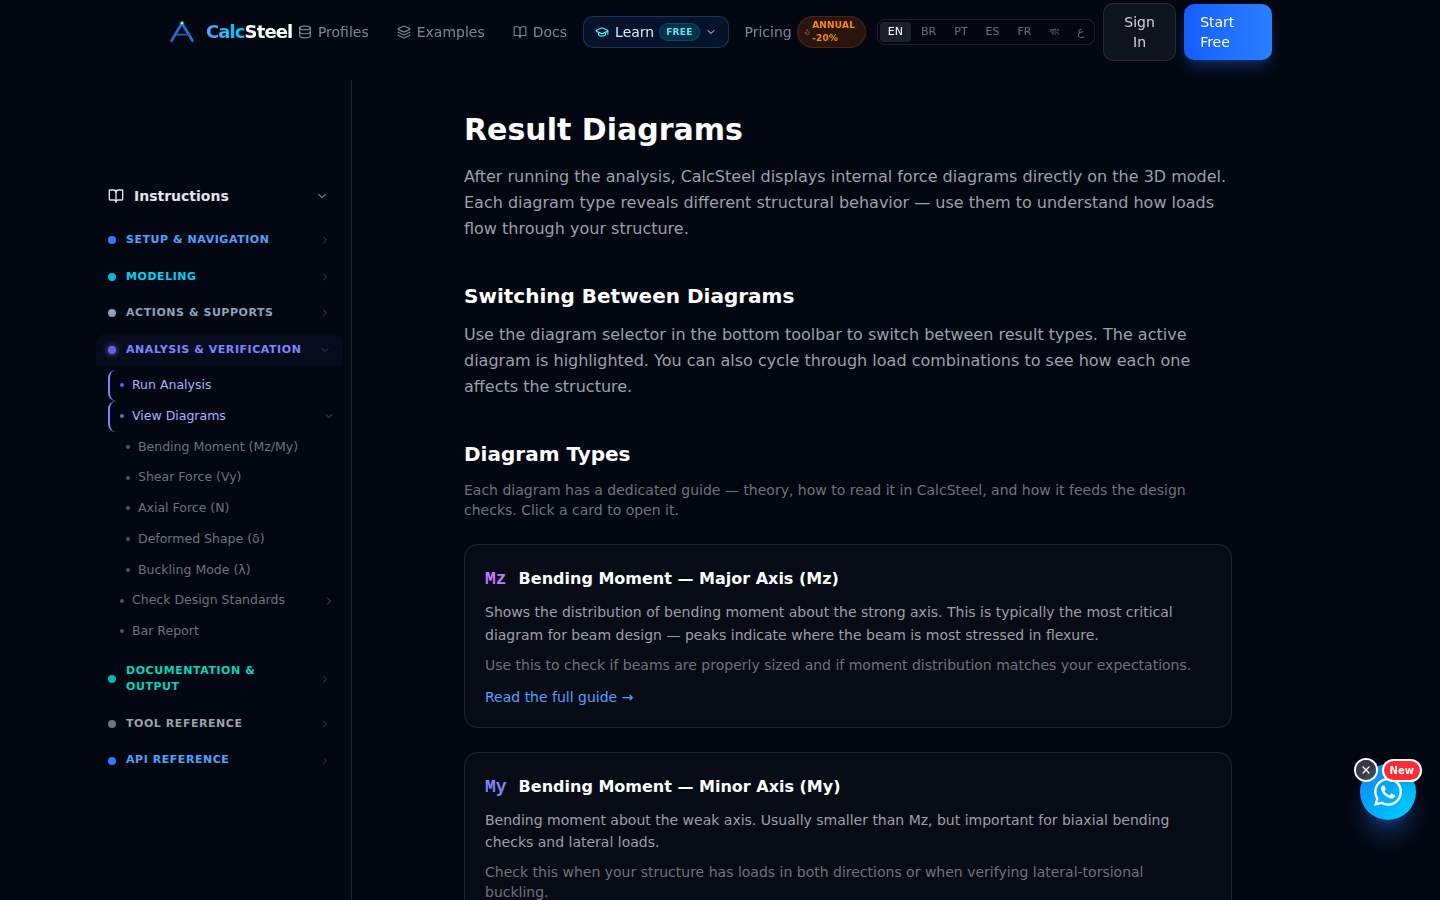Screen dimensions: 1440x900
Task: Open Pricing with annual discount badge
Action: (804, 32)
